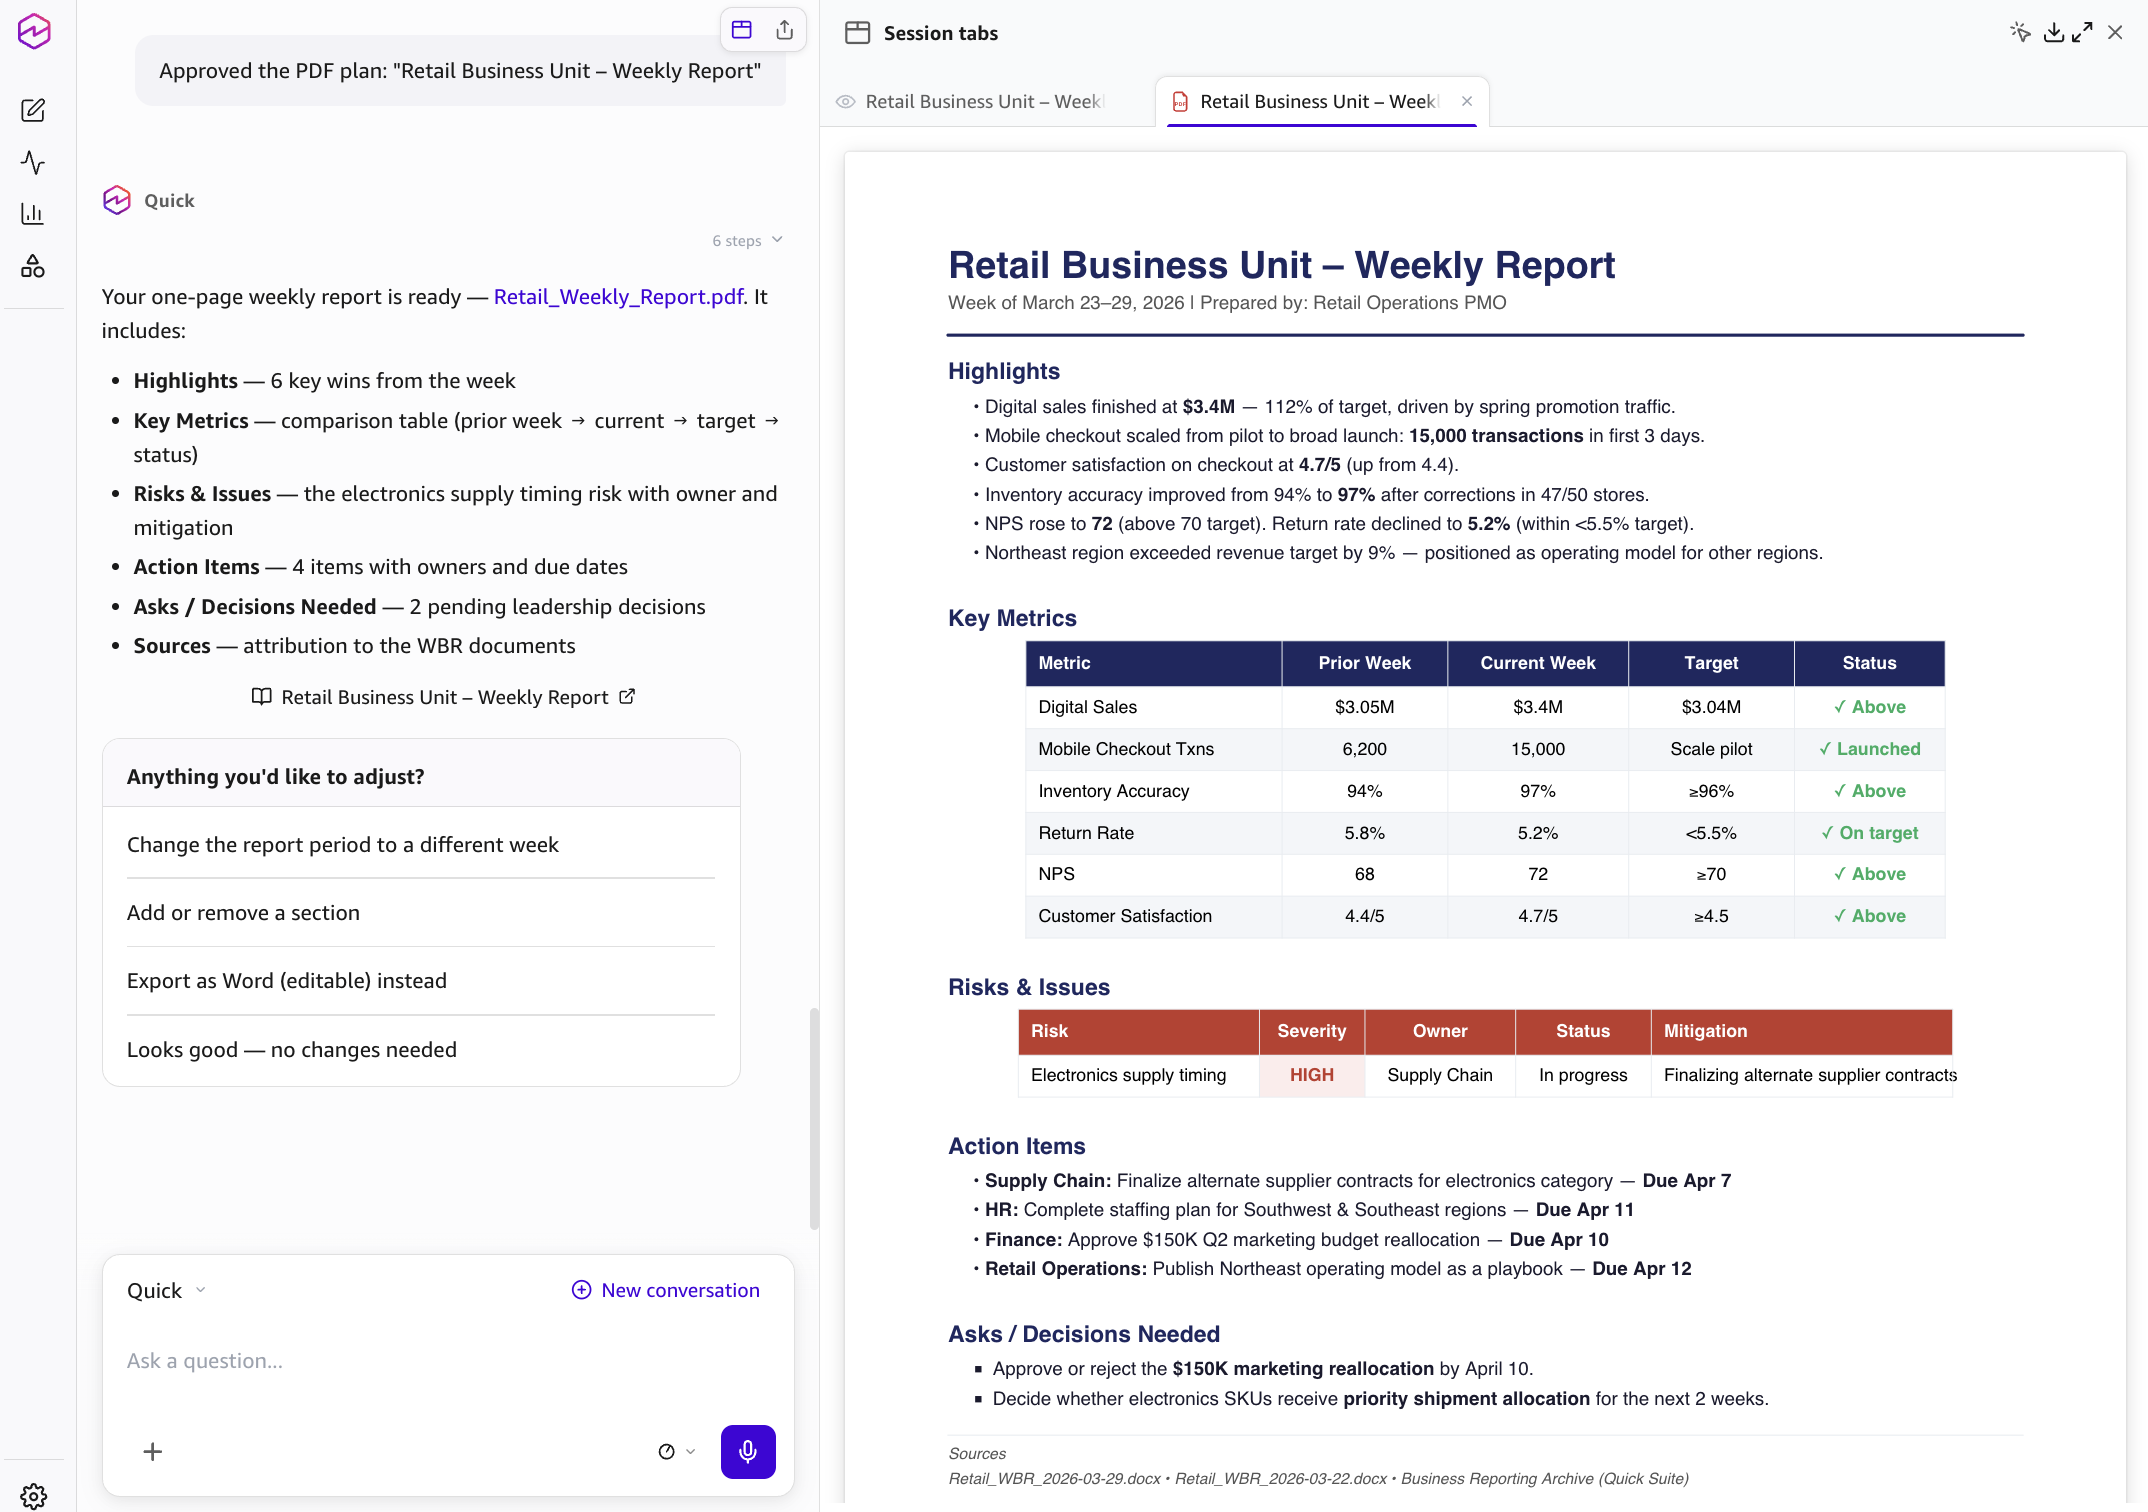Click the 'Due Apr 12' text in action items
This screenshot has width=2148, height=1512.
pos(1641,1269)
